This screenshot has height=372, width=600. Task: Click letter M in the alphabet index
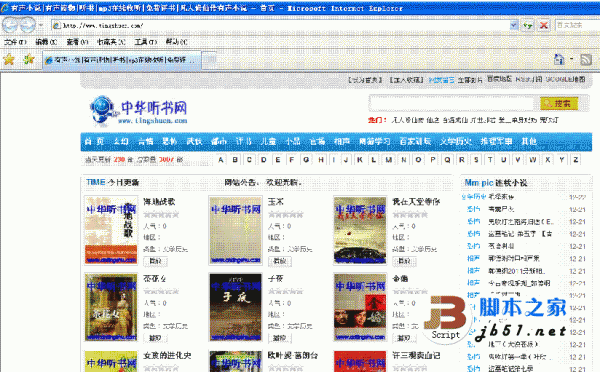(389, 160)
